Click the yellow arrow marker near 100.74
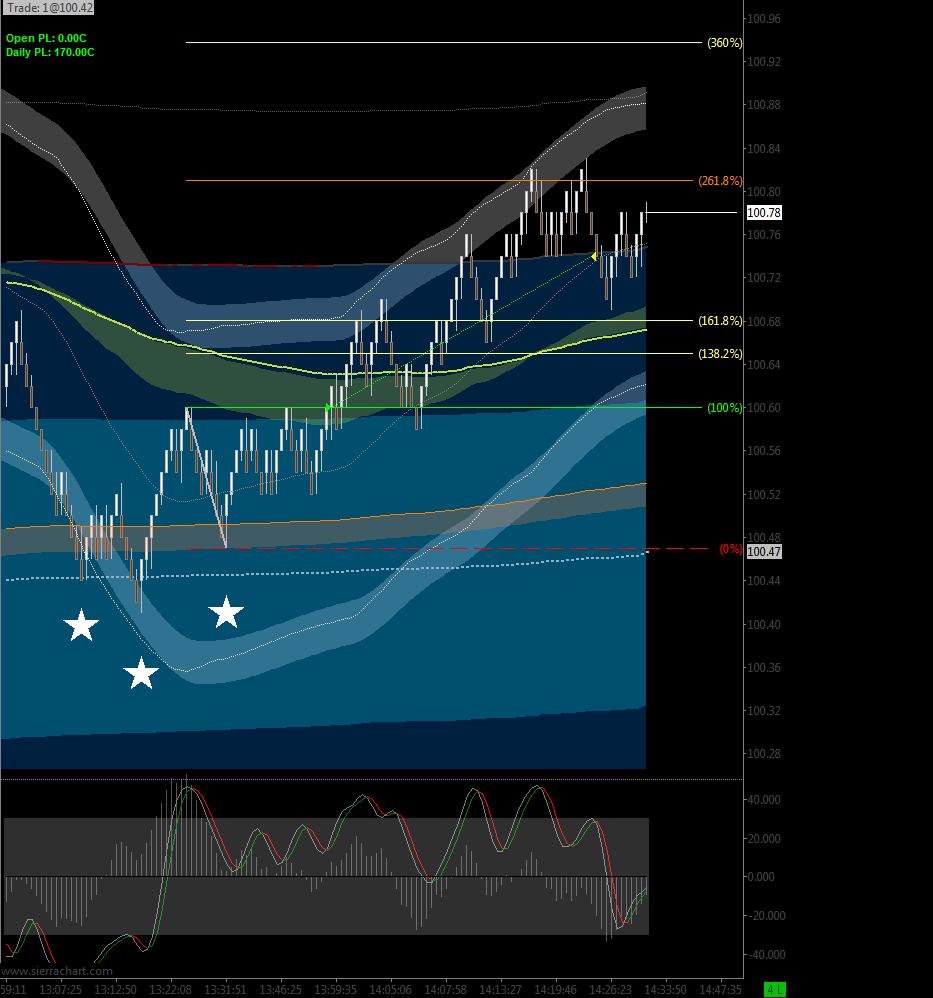The height and width of the screenshot is (998, 933). coord(594,257)
